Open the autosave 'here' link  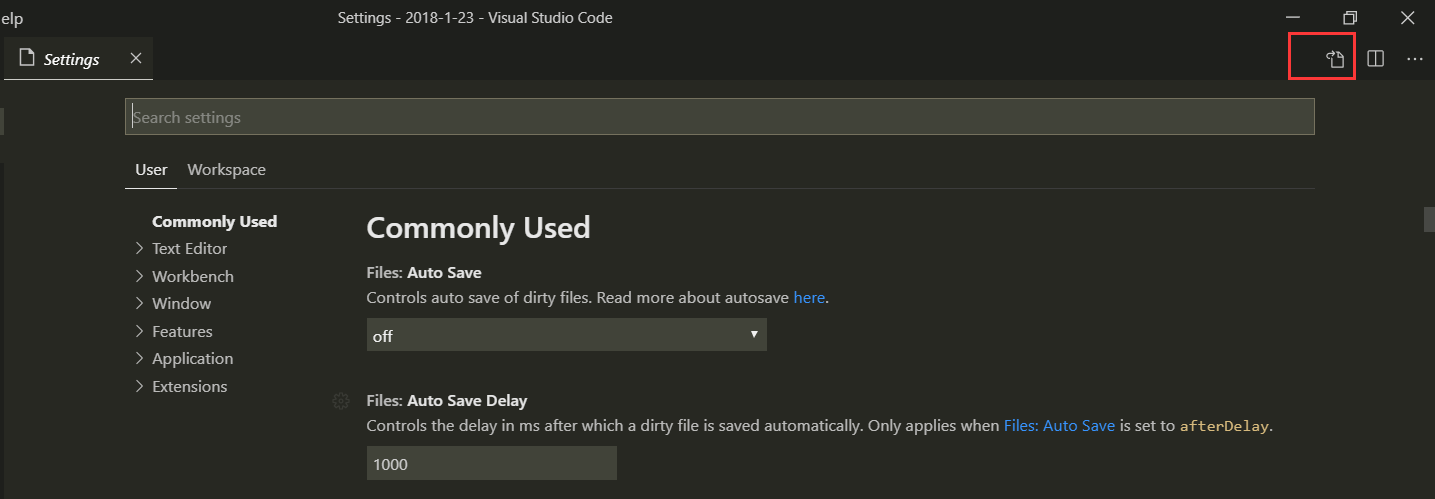click(809, 297)
